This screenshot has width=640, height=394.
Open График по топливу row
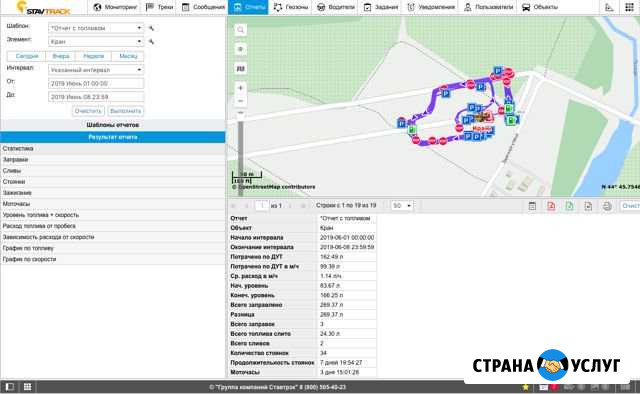113,248
